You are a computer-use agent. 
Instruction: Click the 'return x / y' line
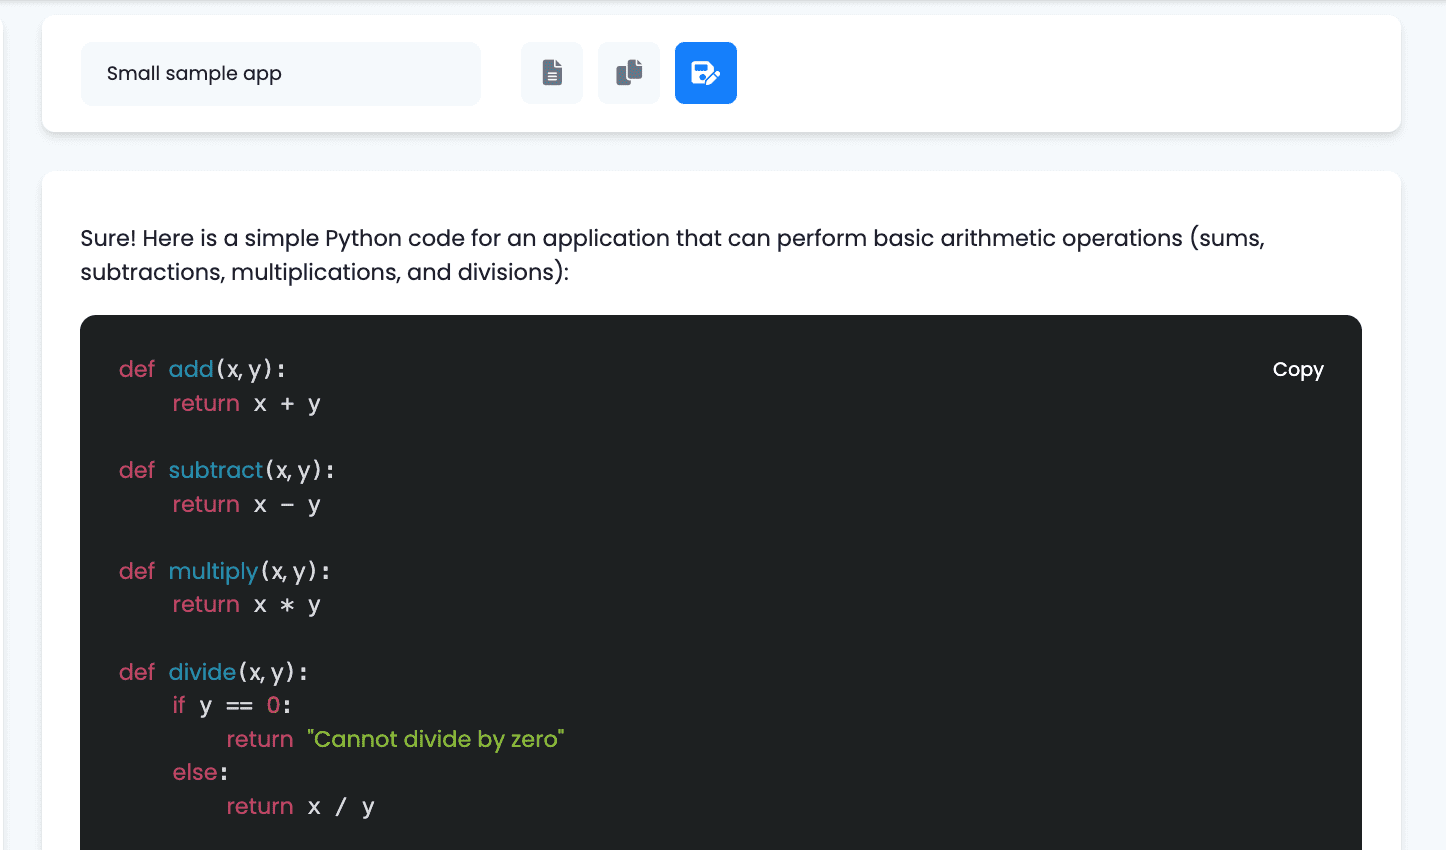pyautogui.click(x=300, y=807)
